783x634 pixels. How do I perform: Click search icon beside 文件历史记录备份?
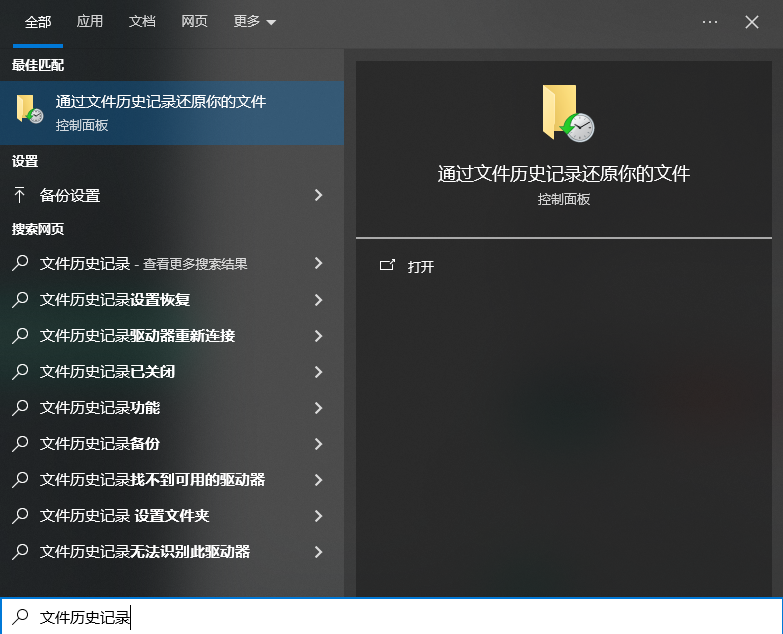click(x=20, y=444)
